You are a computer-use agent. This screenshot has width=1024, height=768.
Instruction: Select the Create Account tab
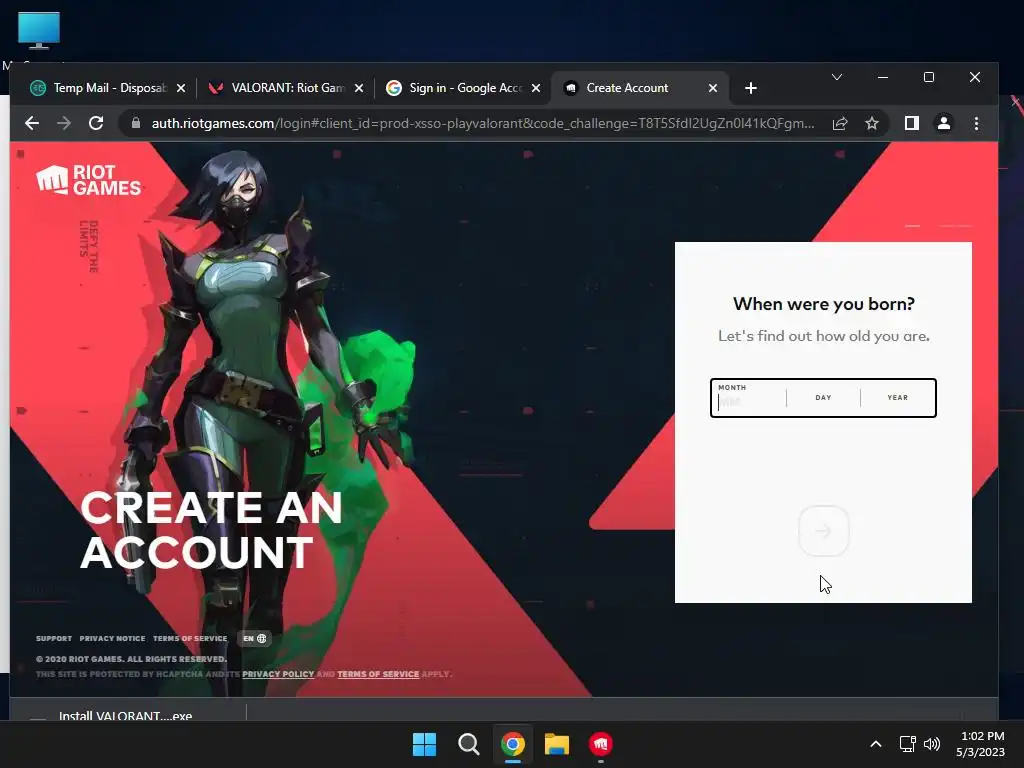point(640,88)
